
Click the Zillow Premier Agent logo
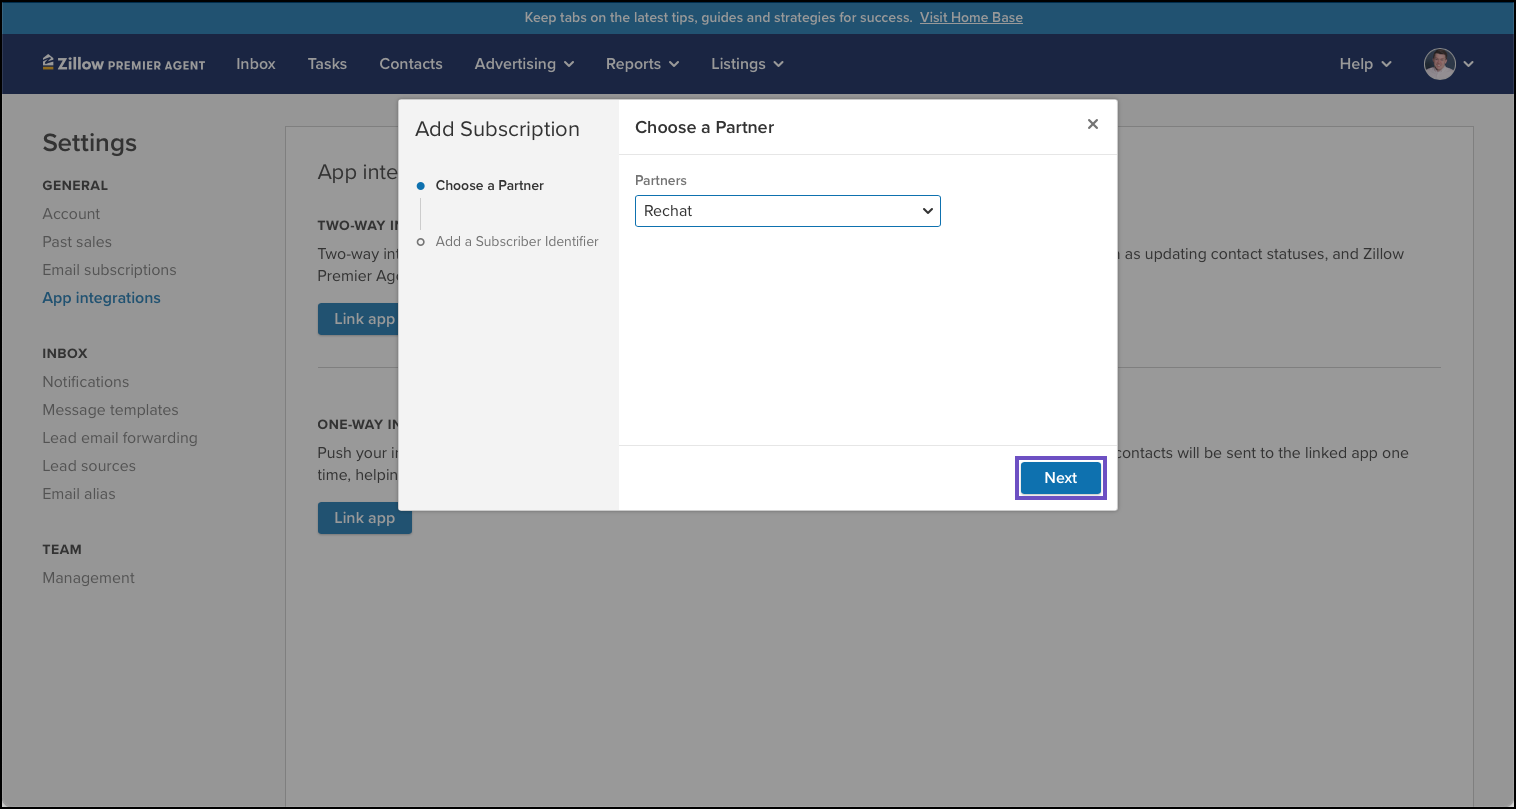pyautogui.click(x=124, y=64)
